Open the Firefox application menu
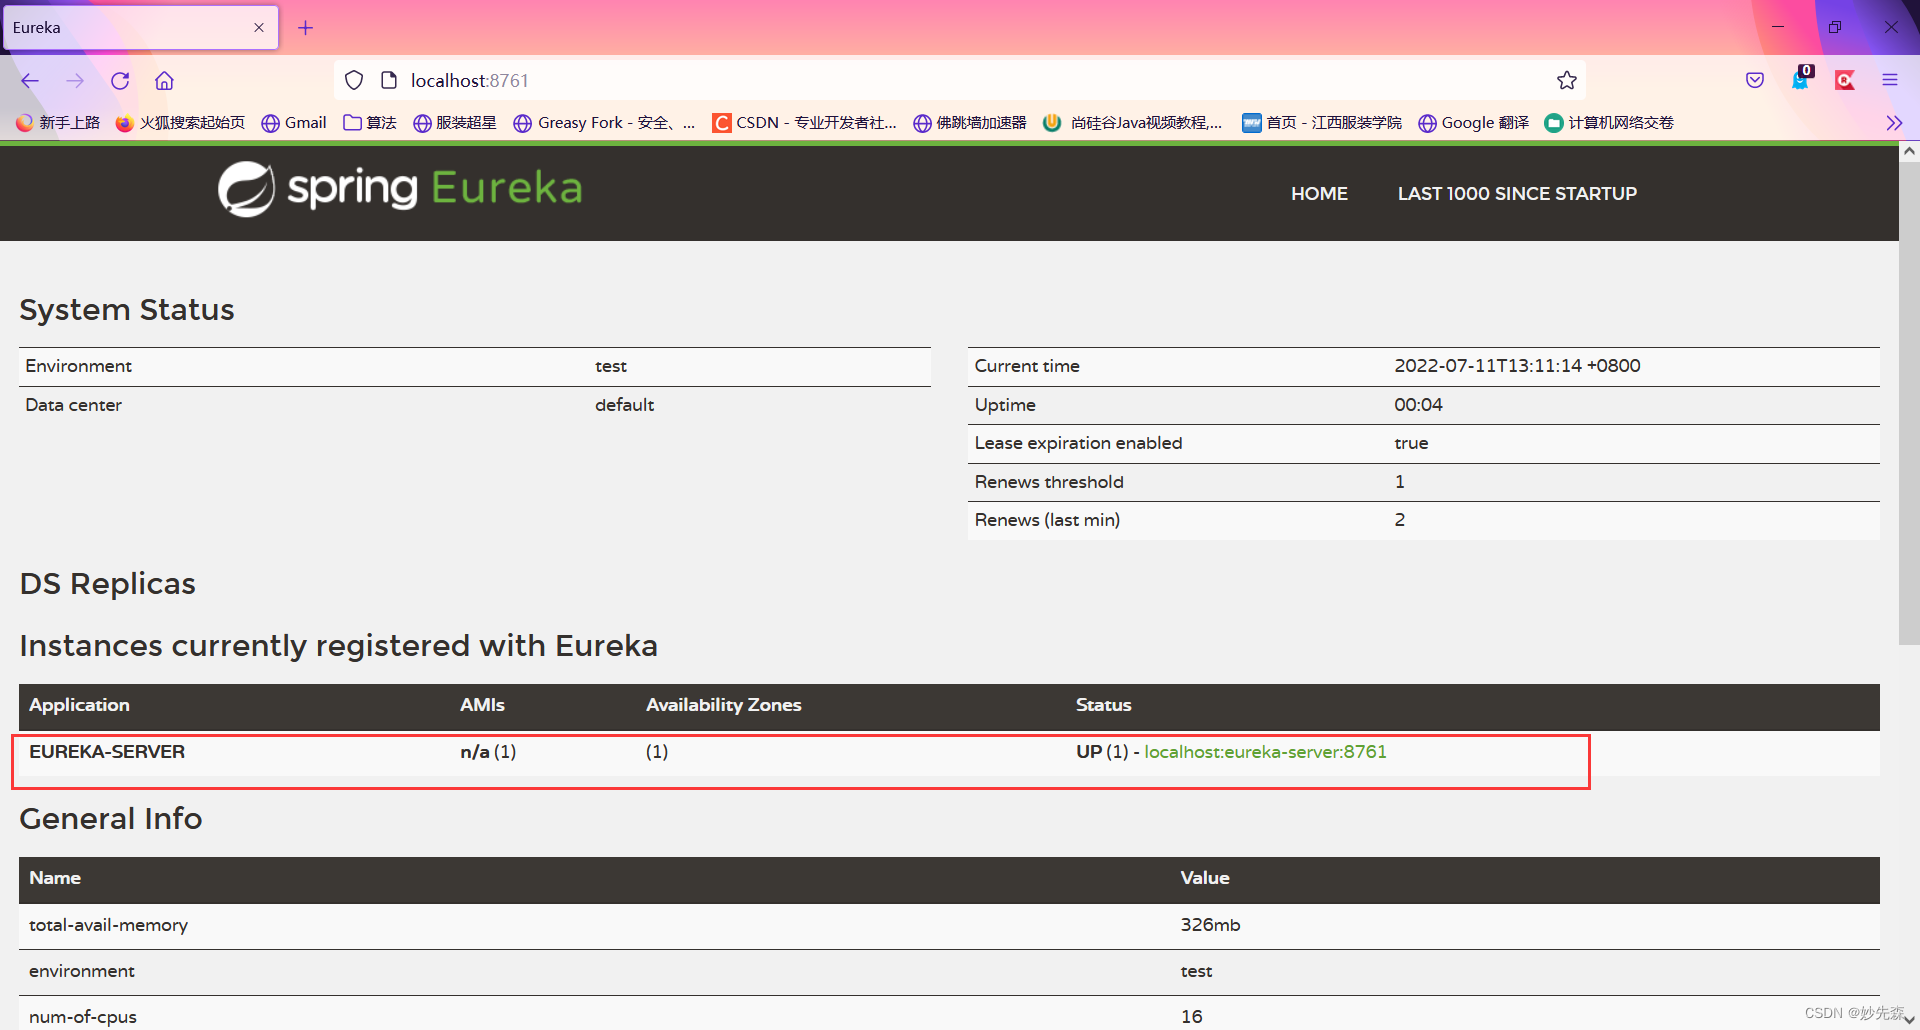The width and height of the screenshot is (1920, 1030). click(x=1890, y=81)
